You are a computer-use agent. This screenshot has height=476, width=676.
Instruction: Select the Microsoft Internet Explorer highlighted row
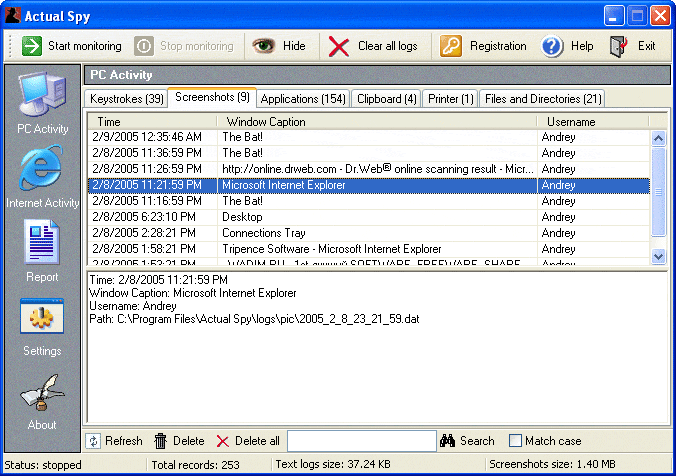(x=369, y=185)
